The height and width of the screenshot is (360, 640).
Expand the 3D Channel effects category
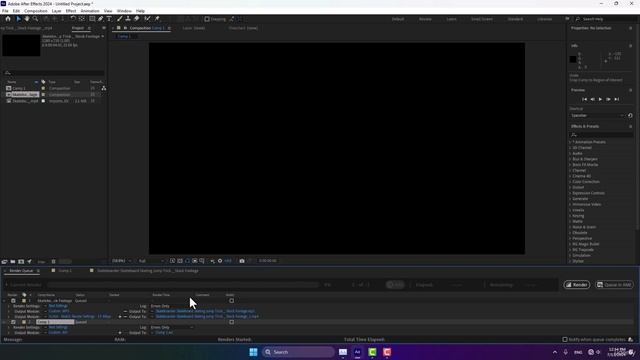click(x=570, y=148)
